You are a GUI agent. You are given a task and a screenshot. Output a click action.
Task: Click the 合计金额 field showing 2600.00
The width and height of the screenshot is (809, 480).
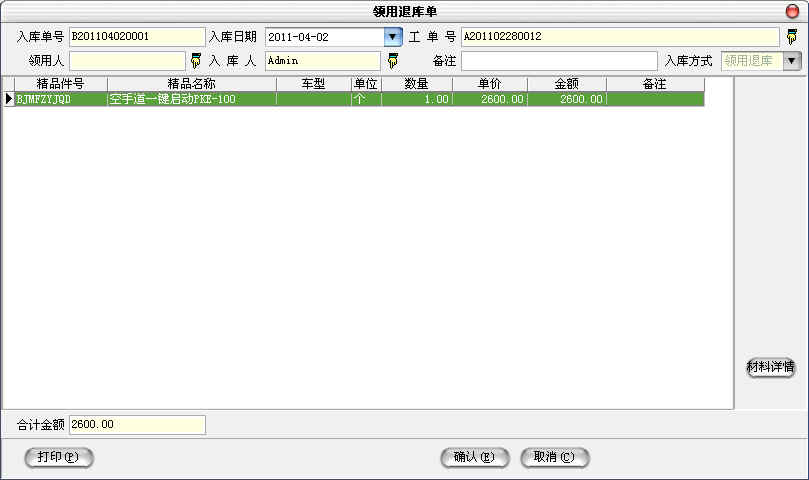click(x=137, y=425)
